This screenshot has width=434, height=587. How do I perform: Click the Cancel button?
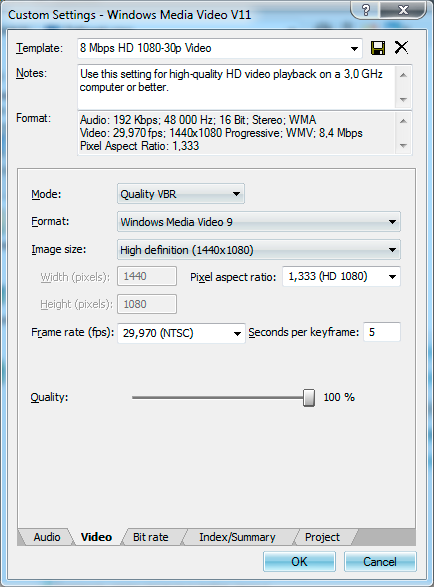(380, 562)
